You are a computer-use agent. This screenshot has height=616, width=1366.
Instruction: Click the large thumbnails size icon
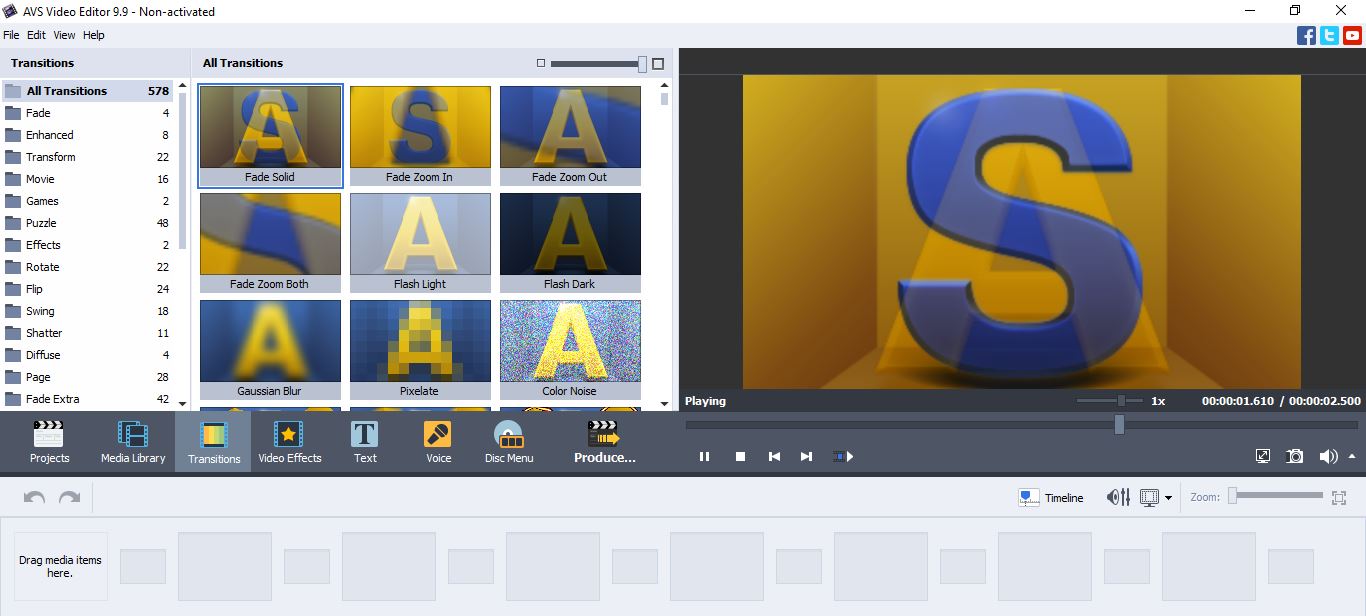658,63
